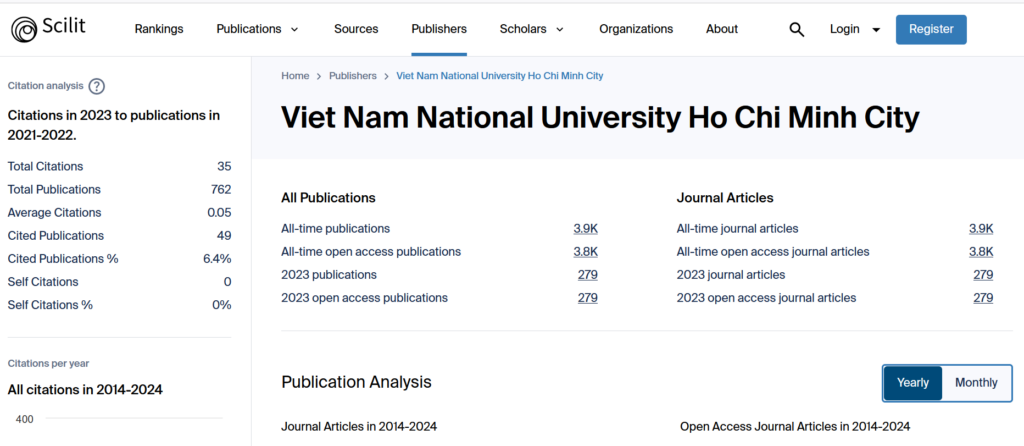This screenshot has width=1024, height=446.
Task: Open the search magnifier icon
Action: tap(796, 30)
